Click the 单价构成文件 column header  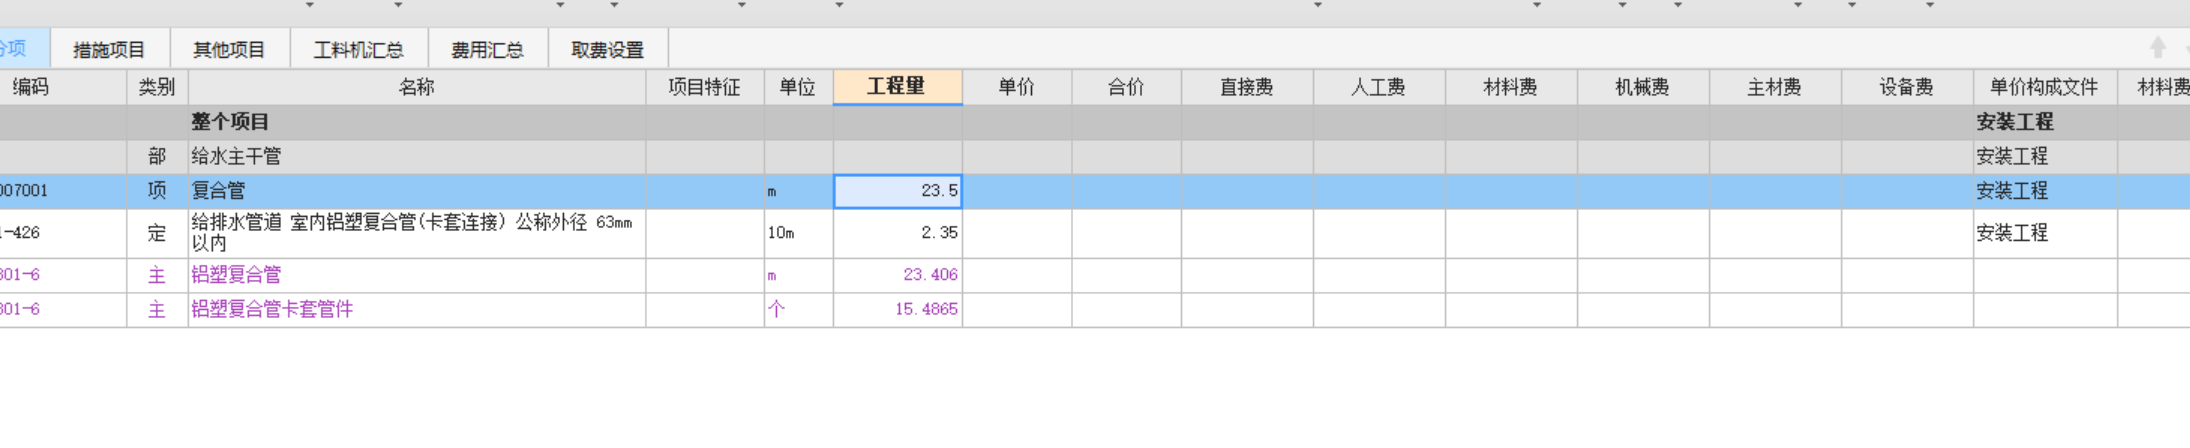(x=2043, y=87)
